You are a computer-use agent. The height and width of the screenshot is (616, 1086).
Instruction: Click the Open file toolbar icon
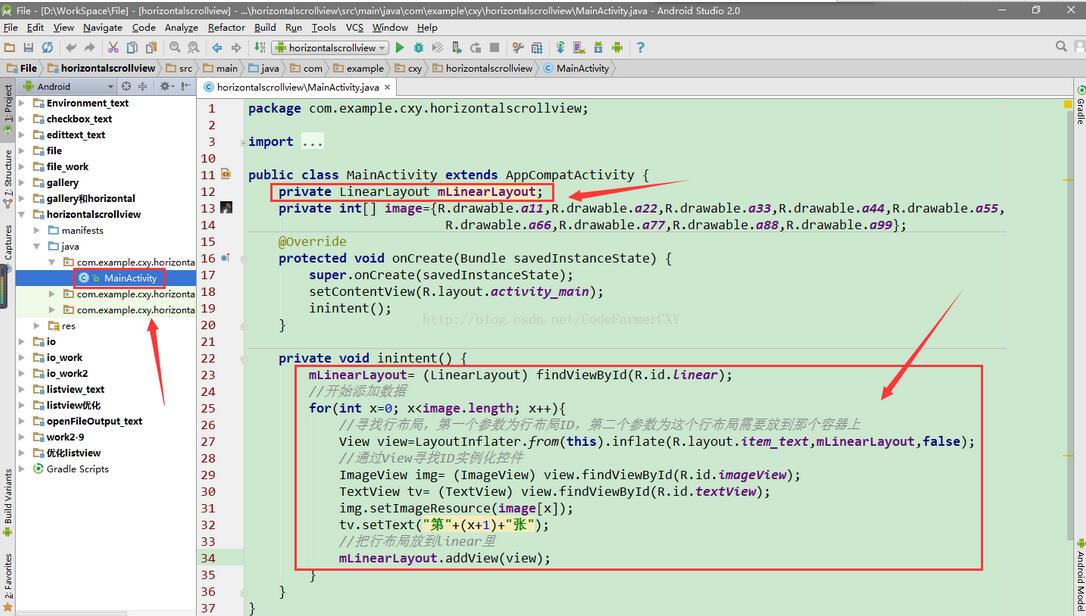(10, 47)
